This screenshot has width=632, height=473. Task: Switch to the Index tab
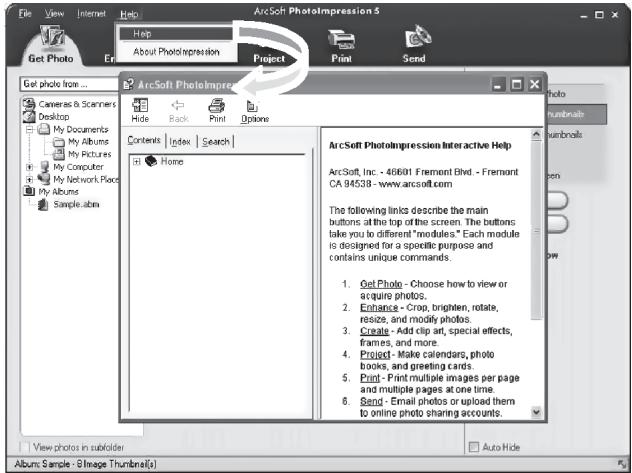pos(180,141)
